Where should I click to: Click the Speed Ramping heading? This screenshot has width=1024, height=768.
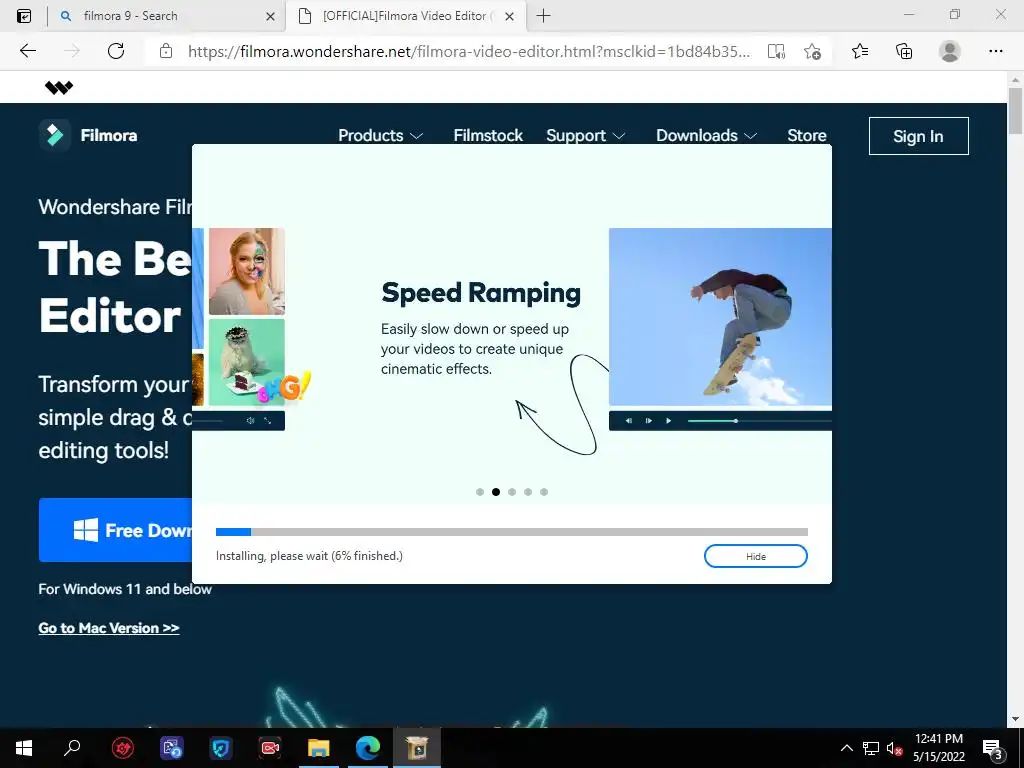(481, 293)
